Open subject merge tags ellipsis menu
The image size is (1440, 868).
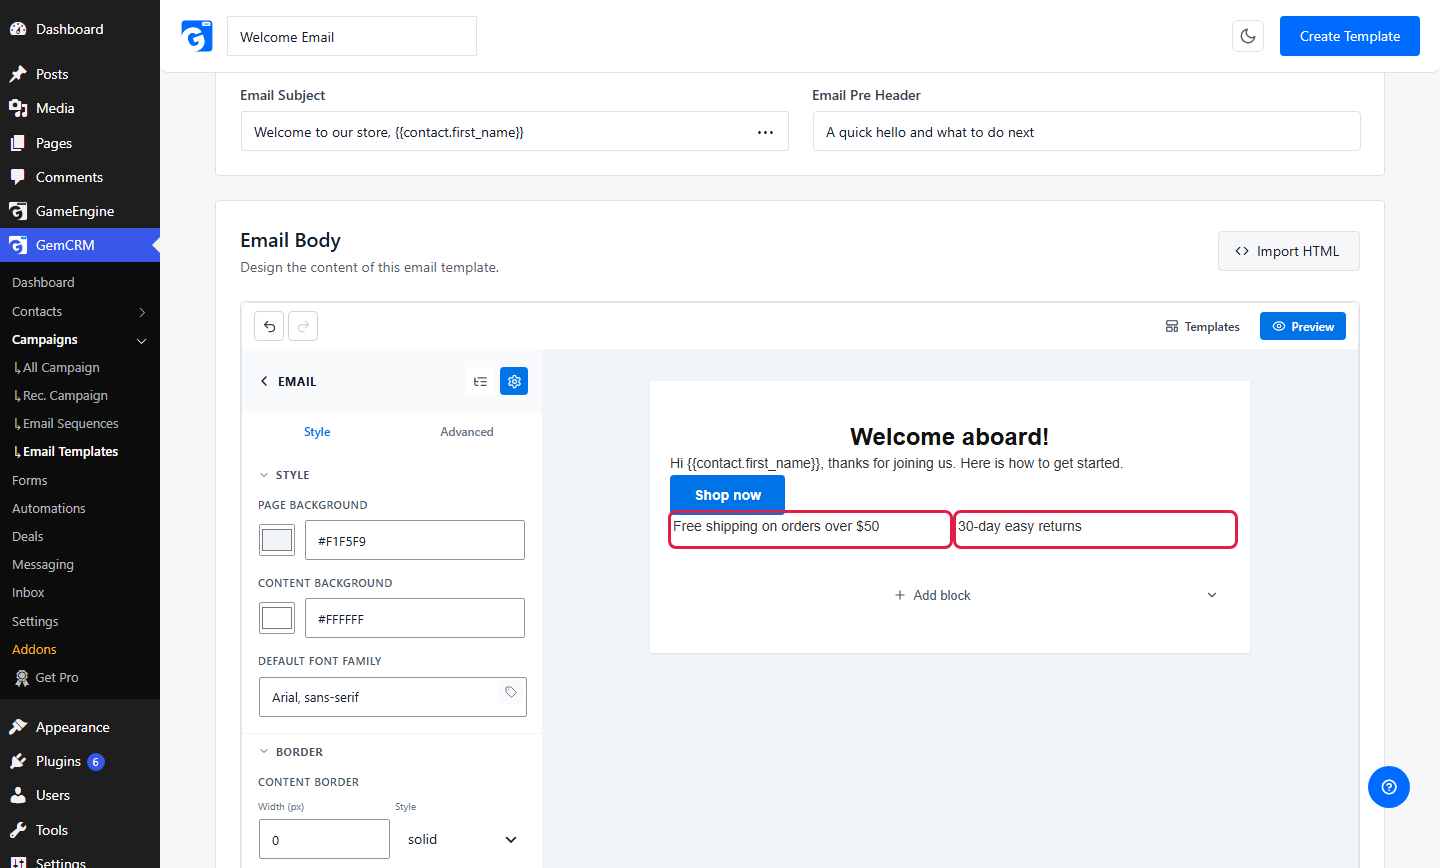tap(765, 132)
